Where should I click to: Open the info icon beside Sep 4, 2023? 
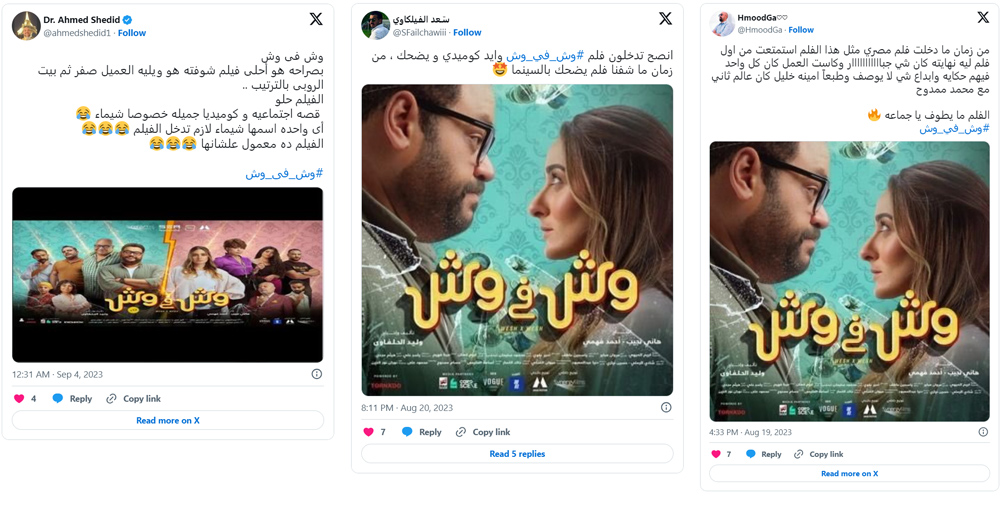coord(316,374)
